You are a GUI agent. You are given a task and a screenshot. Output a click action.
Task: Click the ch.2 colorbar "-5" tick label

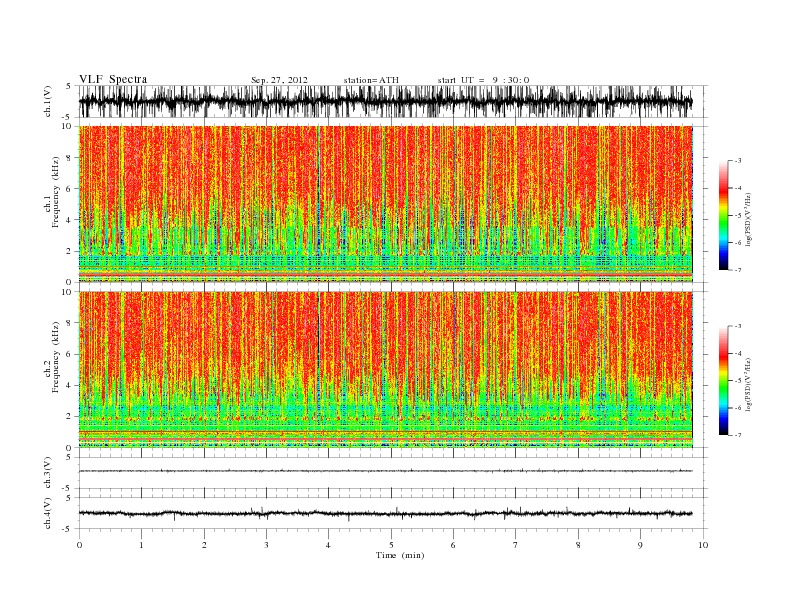coord(737,381)
